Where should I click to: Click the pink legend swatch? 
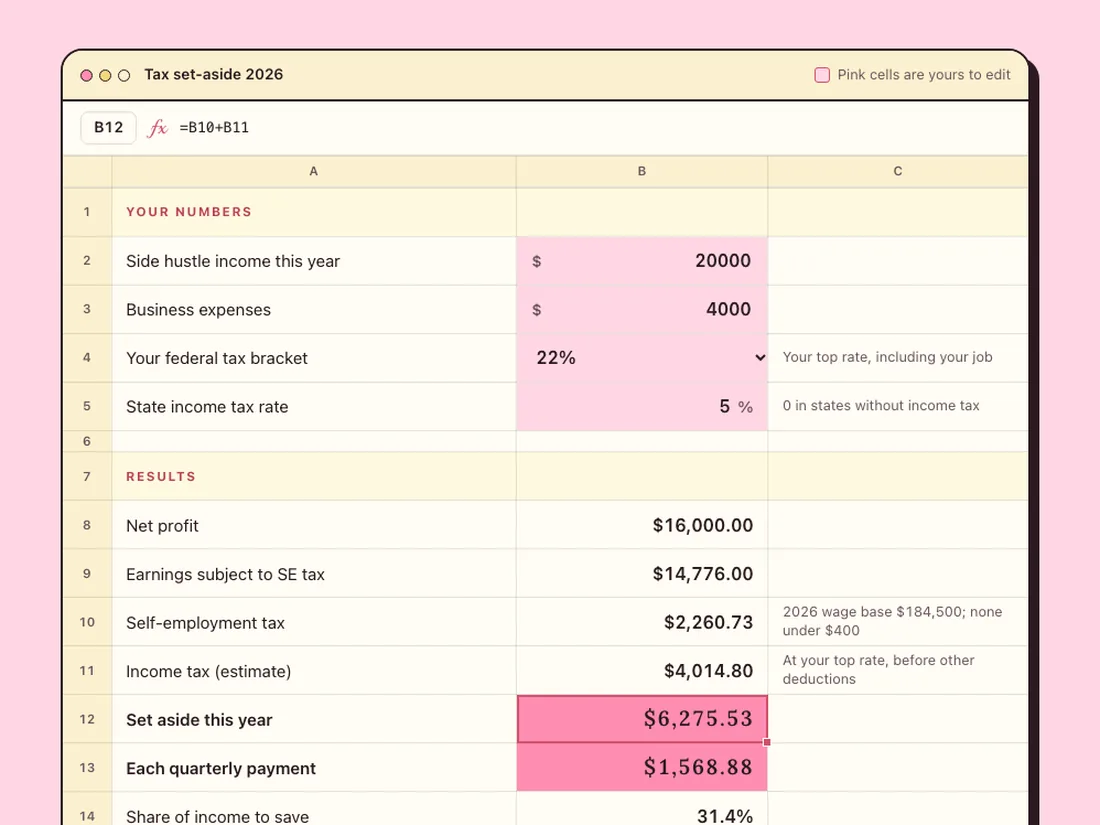tap(822, 75)
